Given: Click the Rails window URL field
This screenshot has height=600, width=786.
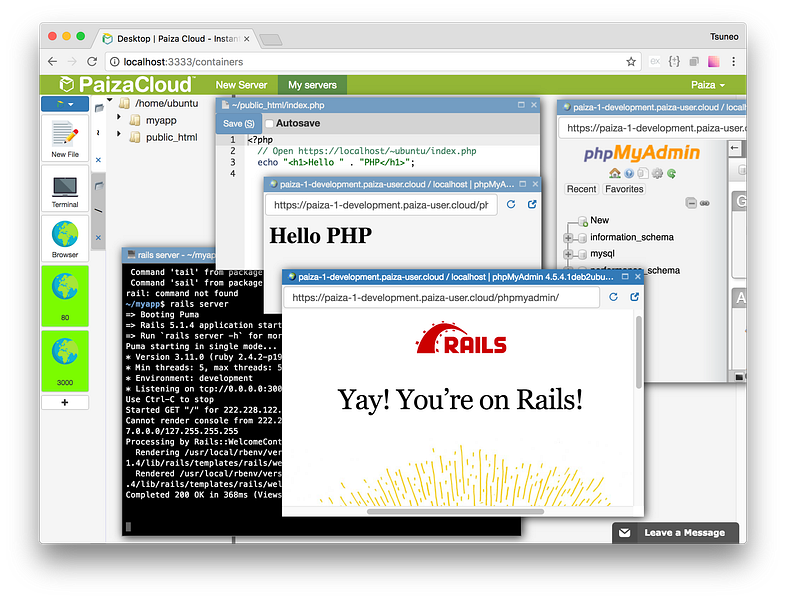Looking at the screenshot, I should click(x=442, y=298).
